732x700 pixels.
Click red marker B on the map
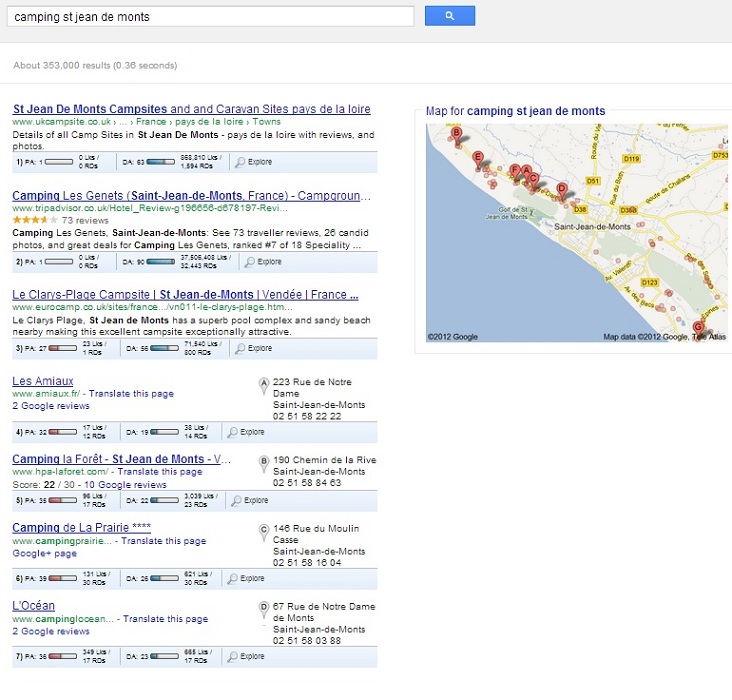click(457, 135)
